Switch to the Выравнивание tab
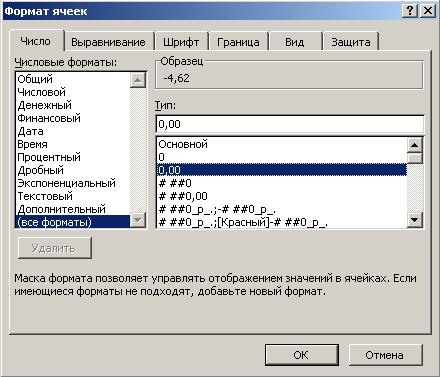Screen dimensions: 440x377 [x=109, y=42]
